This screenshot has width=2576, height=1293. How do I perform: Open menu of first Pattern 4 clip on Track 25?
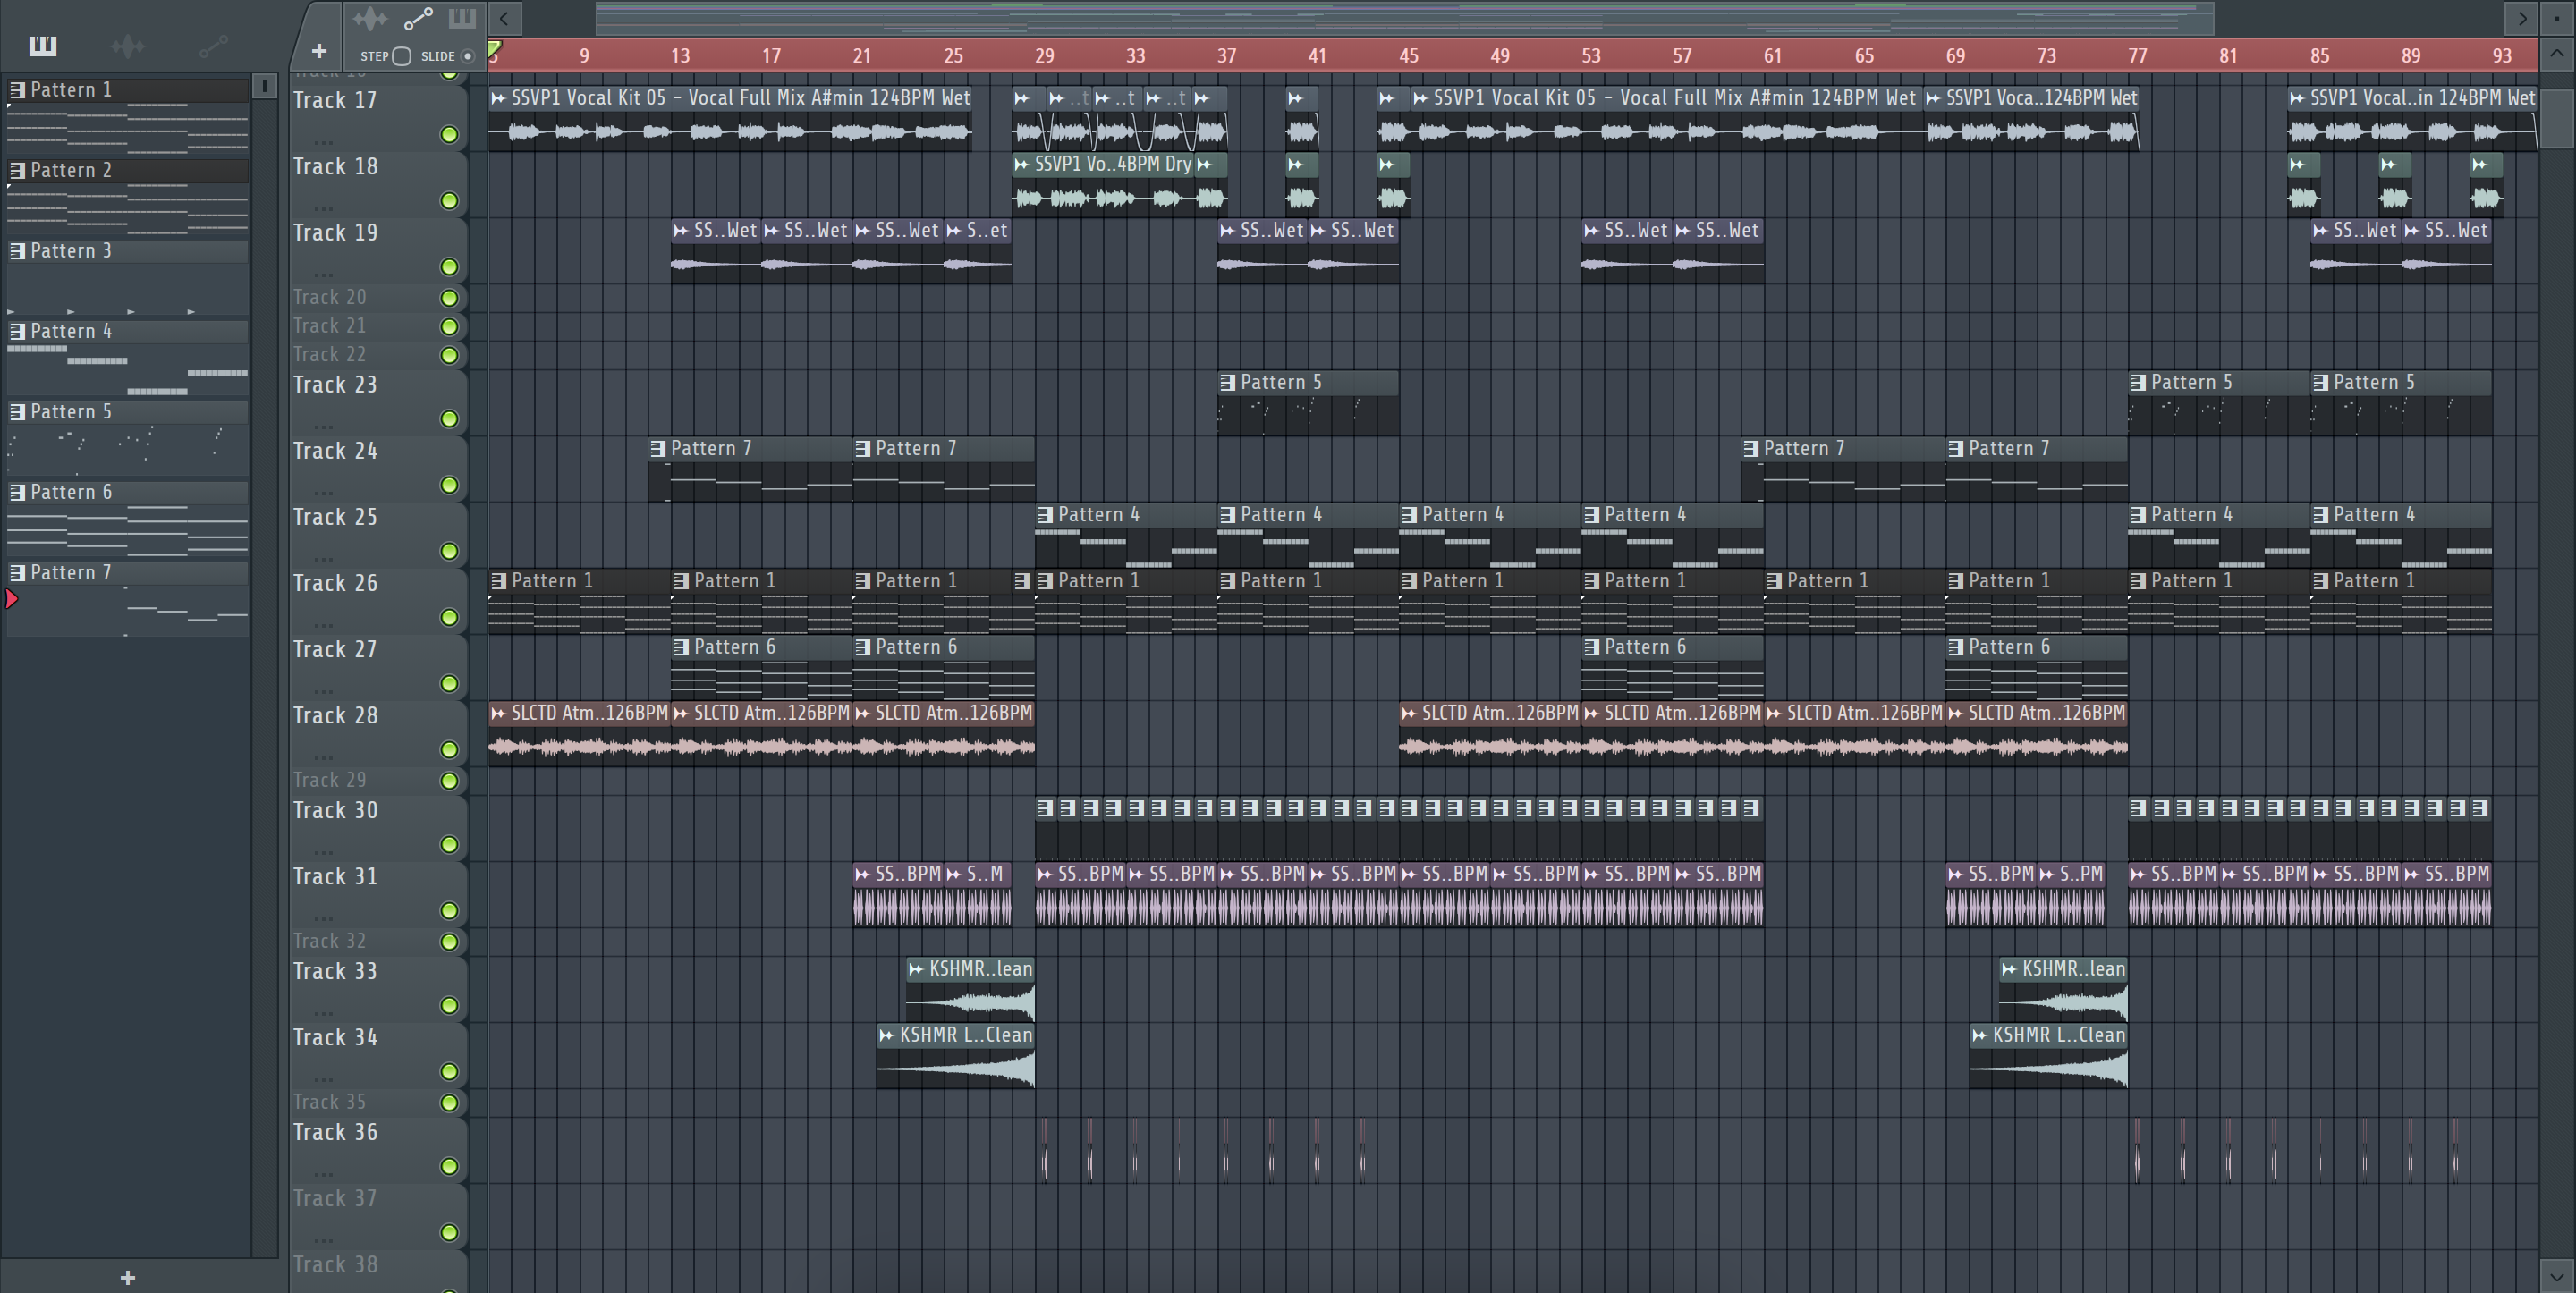(x=1046, y=515)
